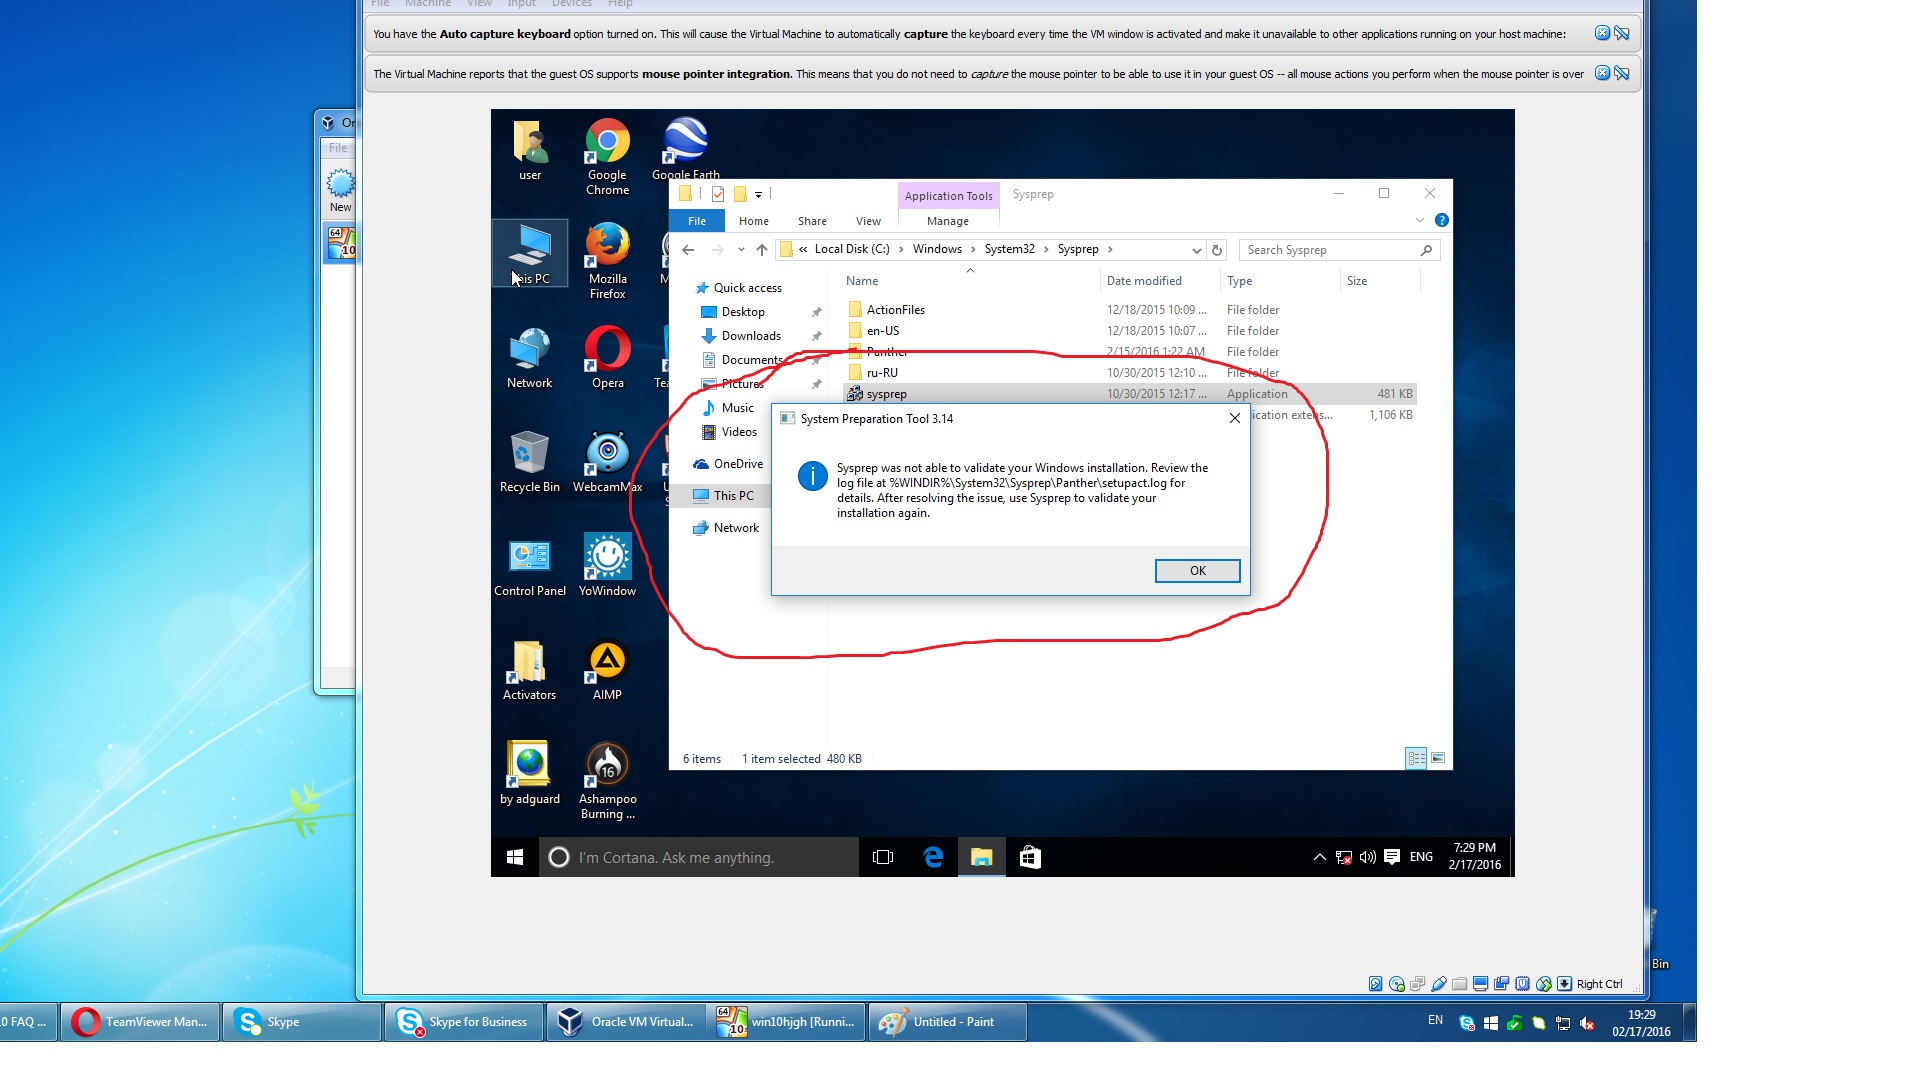Open the Windows Store taskbar icon
Image resolution: width=1920 pixels, height=1080 pixels.
point(1030,857)
